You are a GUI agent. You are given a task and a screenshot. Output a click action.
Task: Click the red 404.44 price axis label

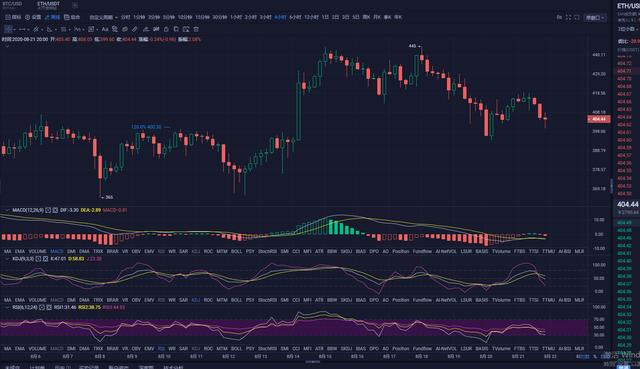click(x=599, y=119)
